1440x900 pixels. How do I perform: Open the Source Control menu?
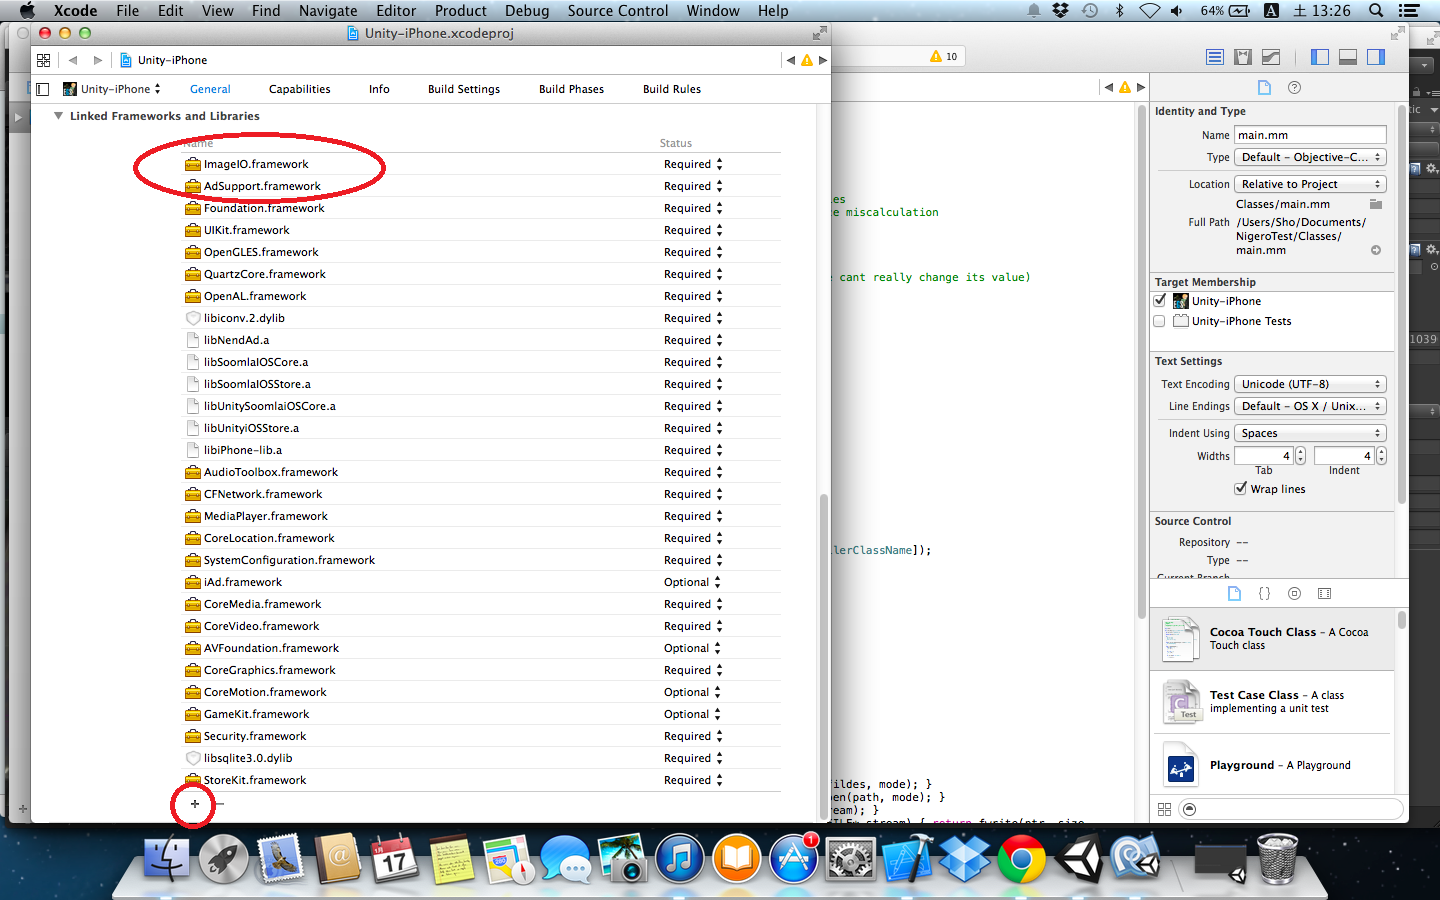click(617, 10)
